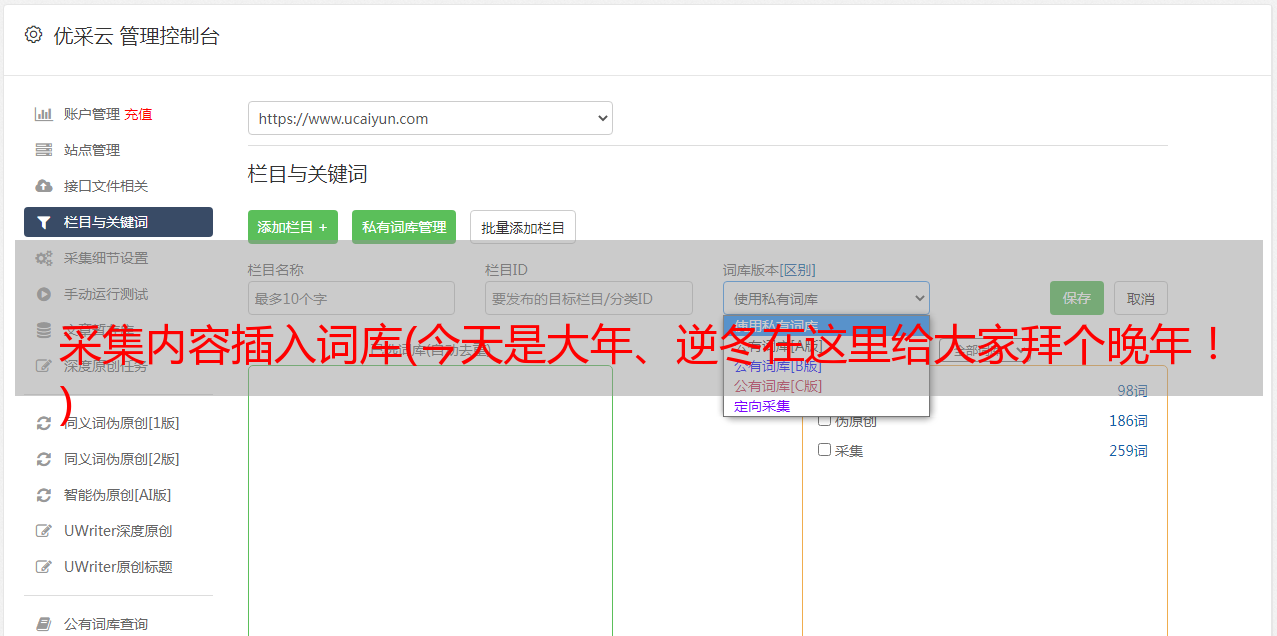
Task: Click the server icon for 站点管理
Action: coord(44,150)
